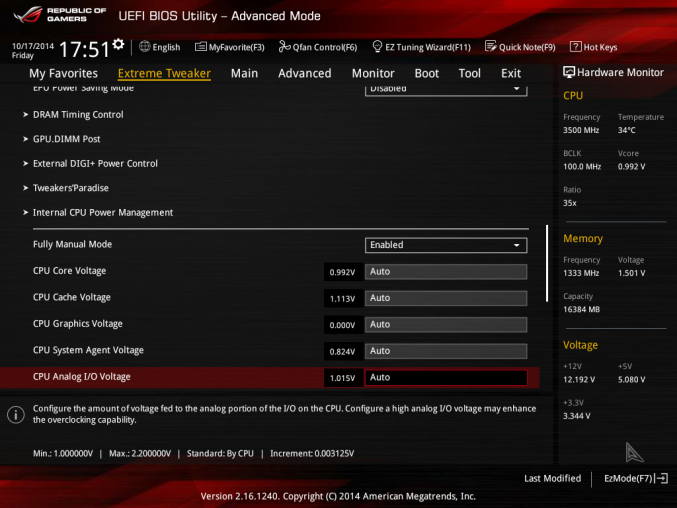This screenshot has width=677, height=508.
Task: Click the 0.824V system agent reading
Action: (342, 352)
